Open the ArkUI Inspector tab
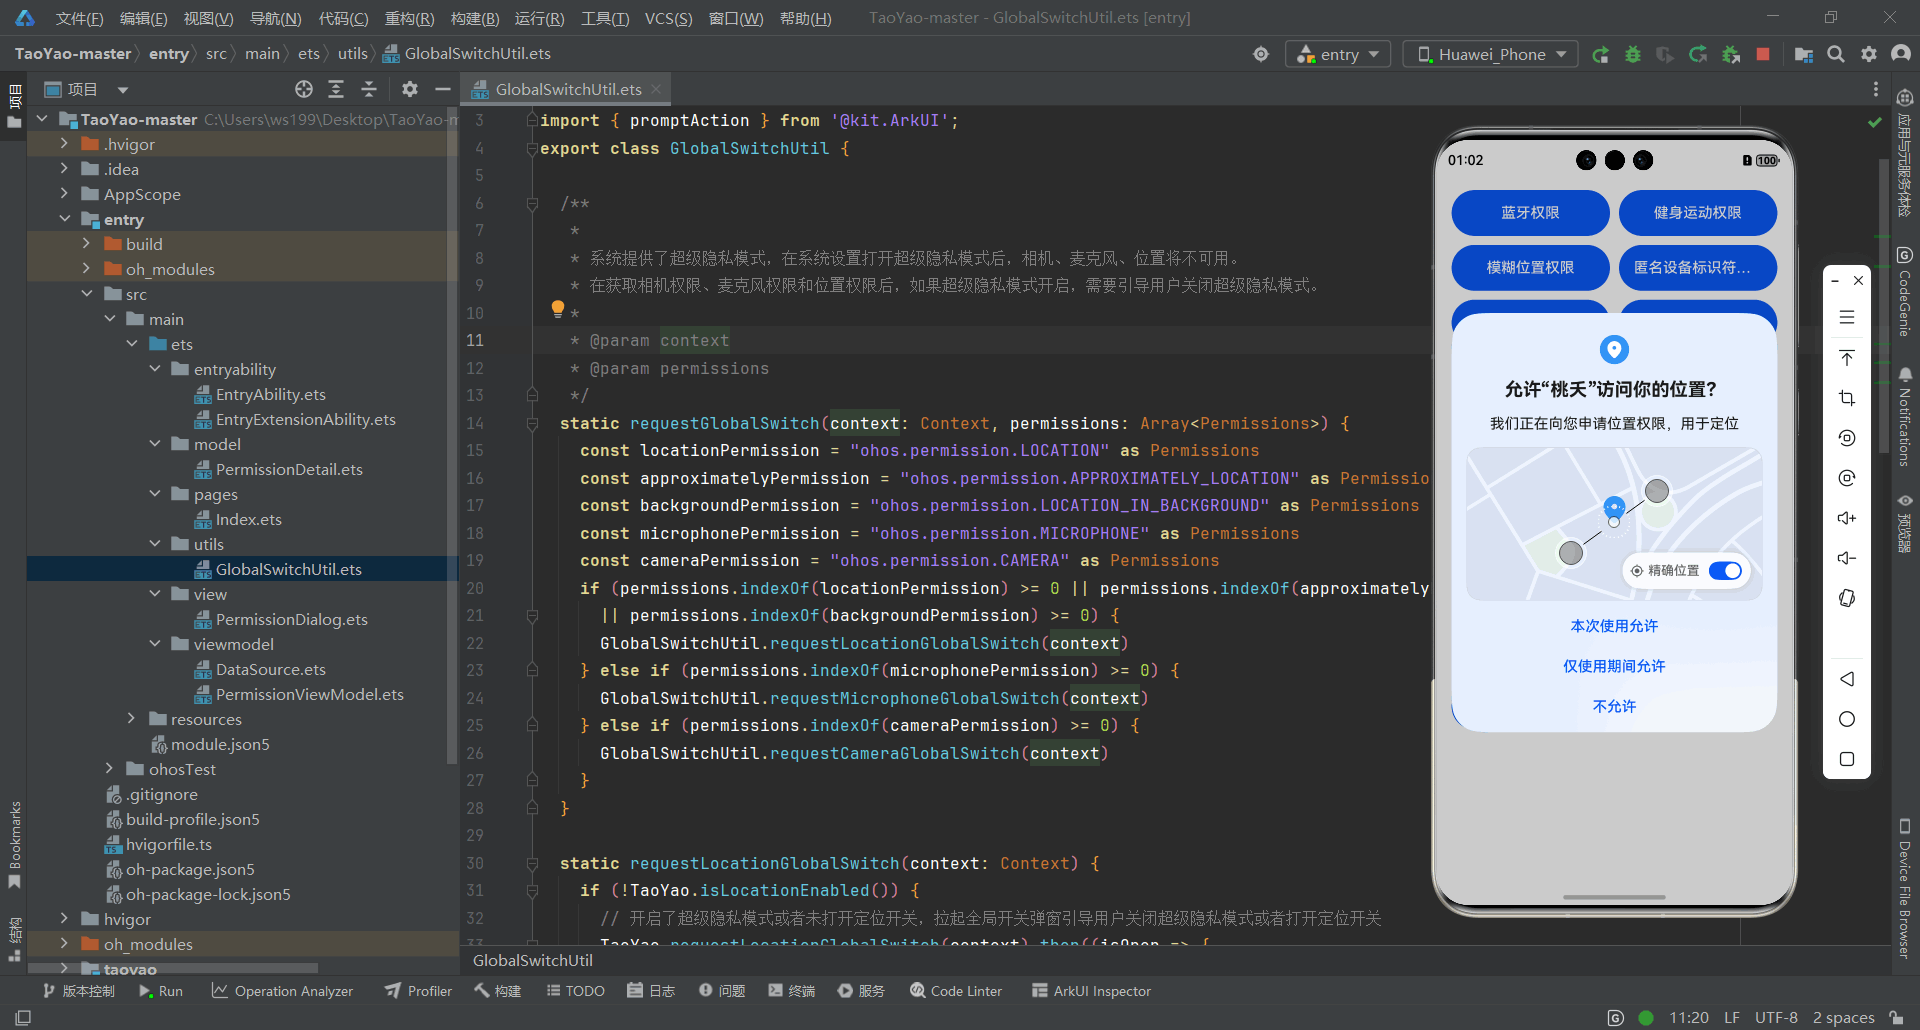1920x1030 pixels. pyautogui.click(x=1092, y=991)
